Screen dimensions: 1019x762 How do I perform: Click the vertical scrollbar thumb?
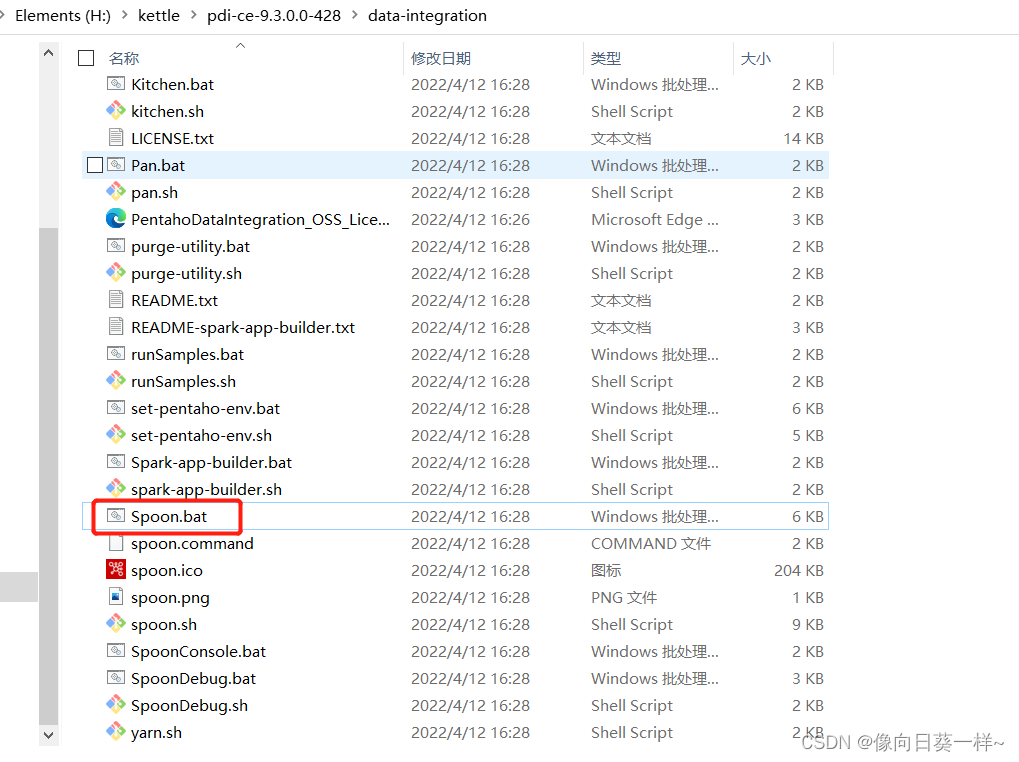(48, 476)
